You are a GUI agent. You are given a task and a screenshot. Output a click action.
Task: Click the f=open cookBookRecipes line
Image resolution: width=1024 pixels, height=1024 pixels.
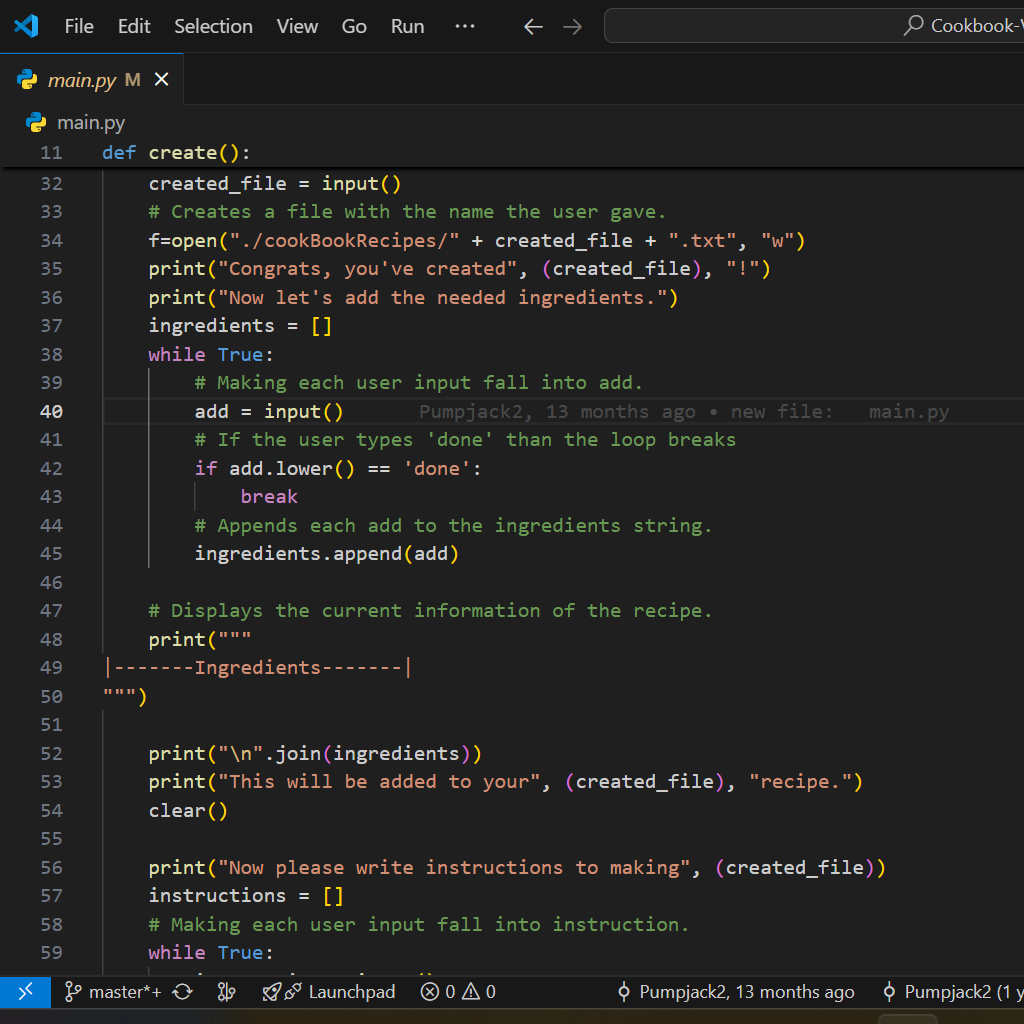(477, 241)
